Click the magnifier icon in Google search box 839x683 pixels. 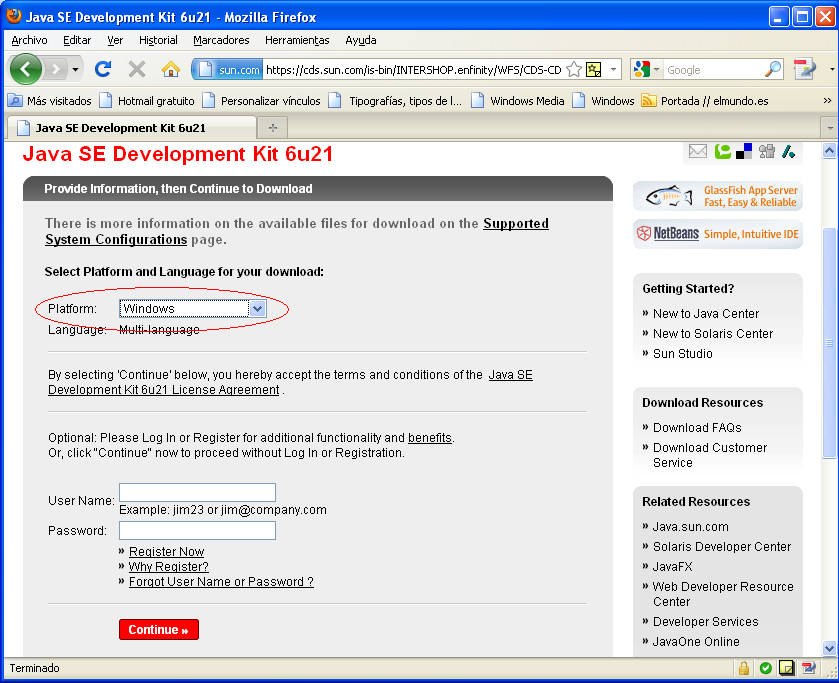coord(773,69)
